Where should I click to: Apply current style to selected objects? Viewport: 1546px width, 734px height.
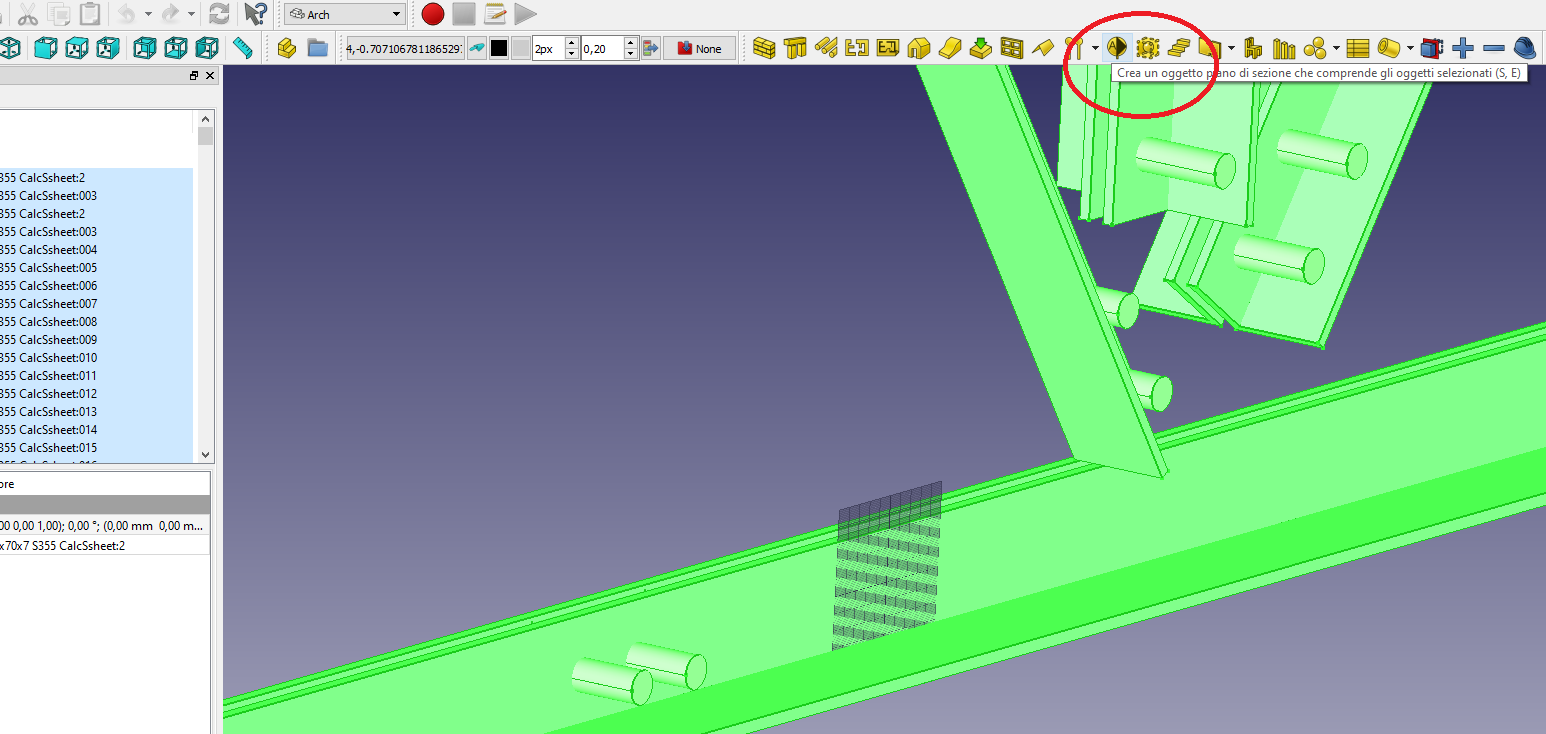(652, 48)
